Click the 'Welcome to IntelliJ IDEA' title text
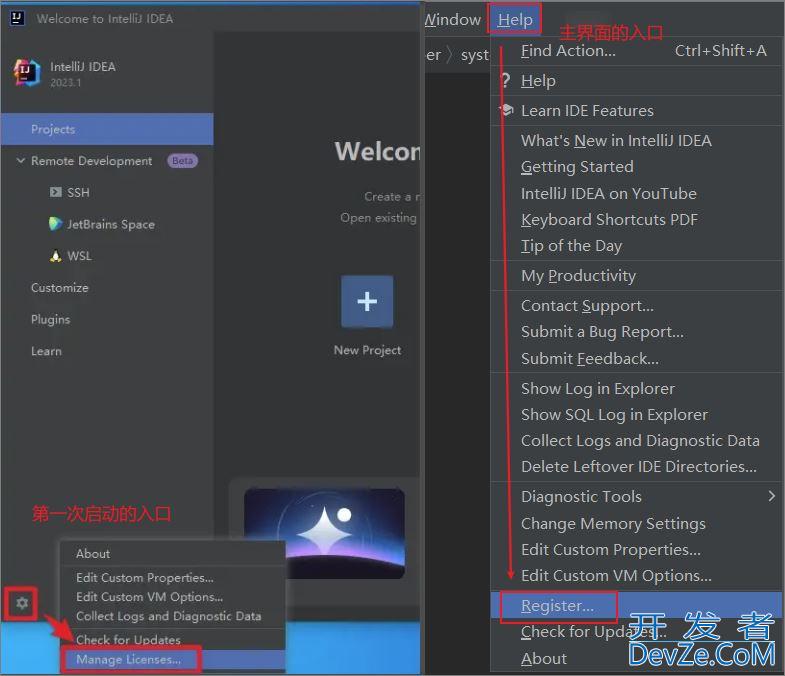Image resolution: width=785 pixels, height=676 pixels. (x=105, y=19)
